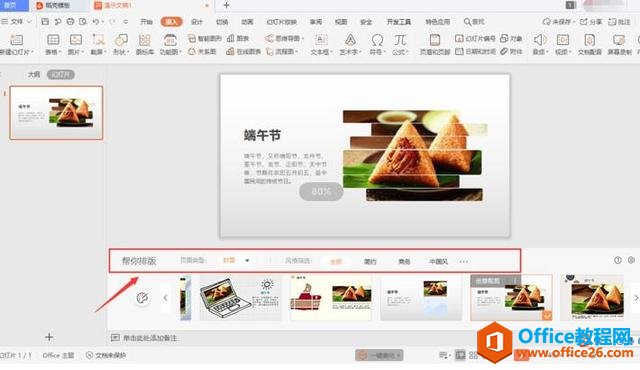640x370 pixels.
Task: Insert Smart Graphic from ribbon
Action: (x=204, y=38)
